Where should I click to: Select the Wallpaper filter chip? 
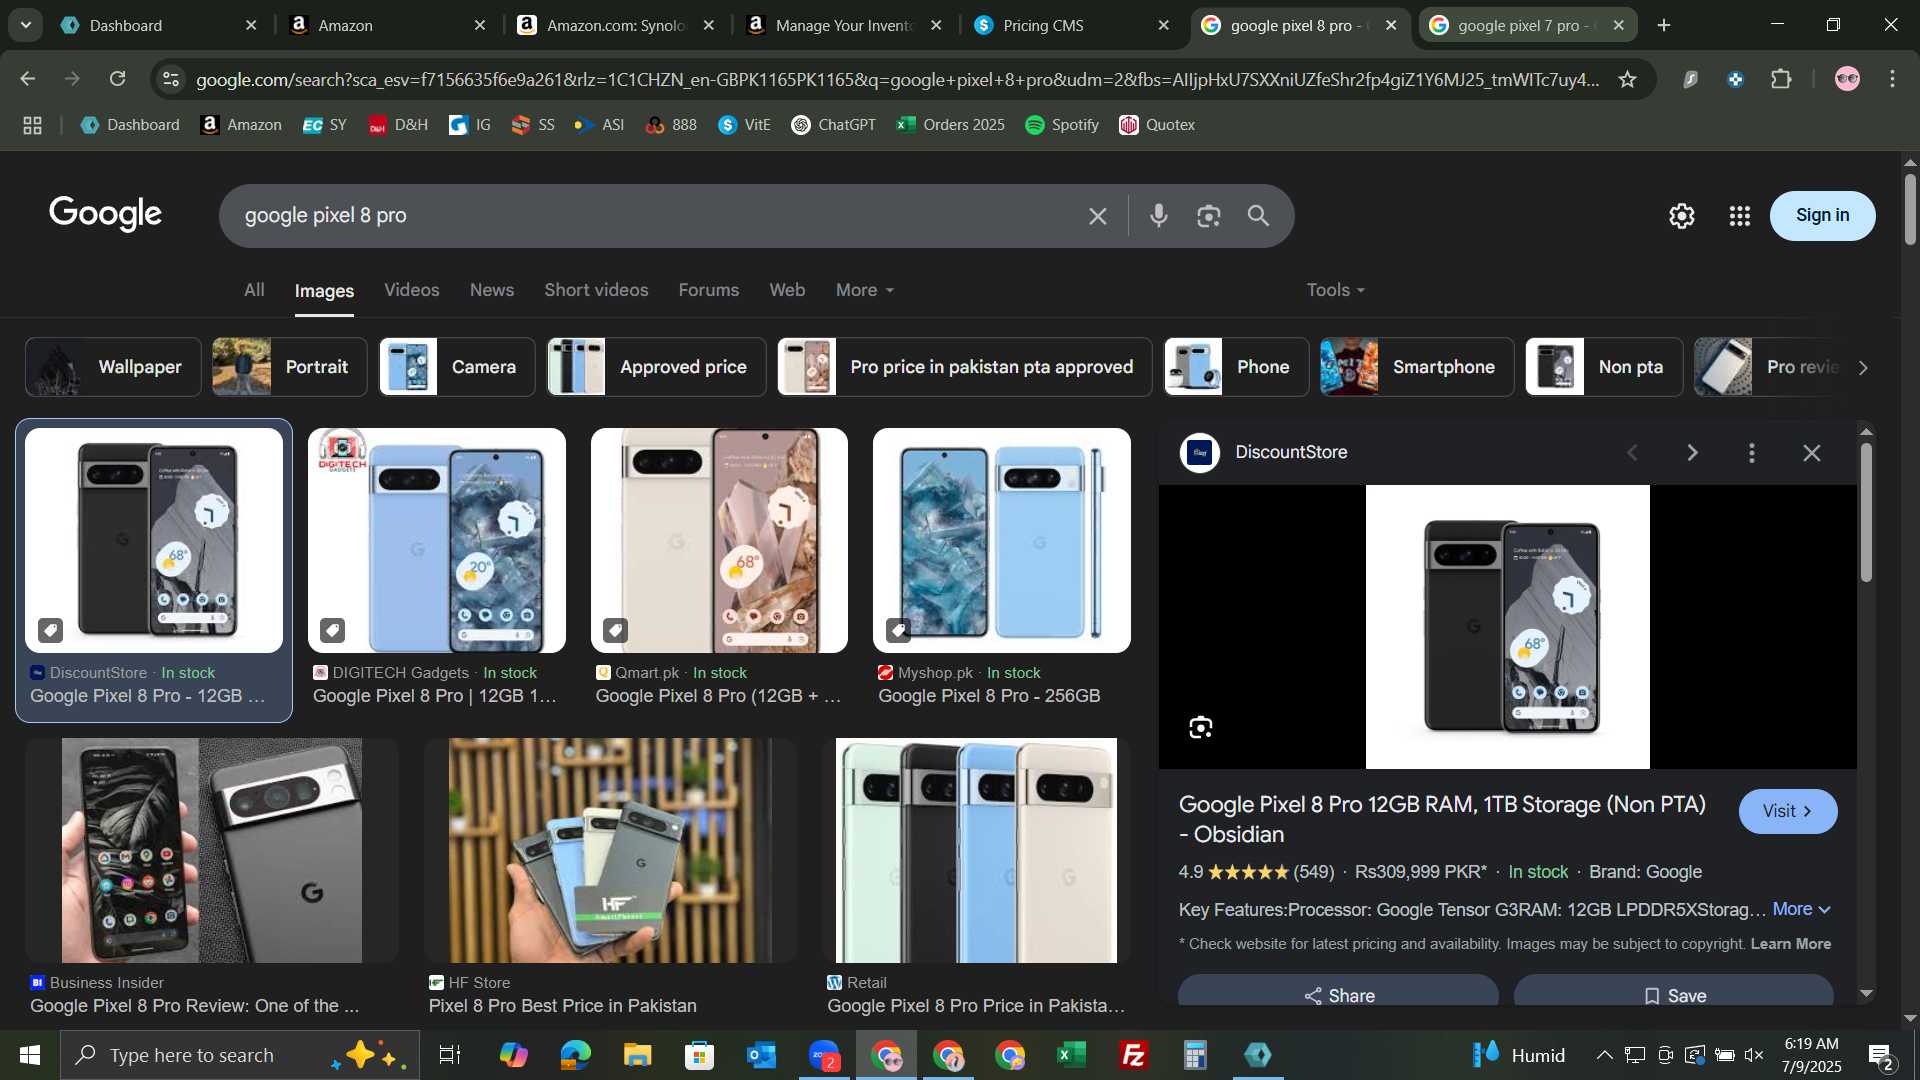pos(113,367)
